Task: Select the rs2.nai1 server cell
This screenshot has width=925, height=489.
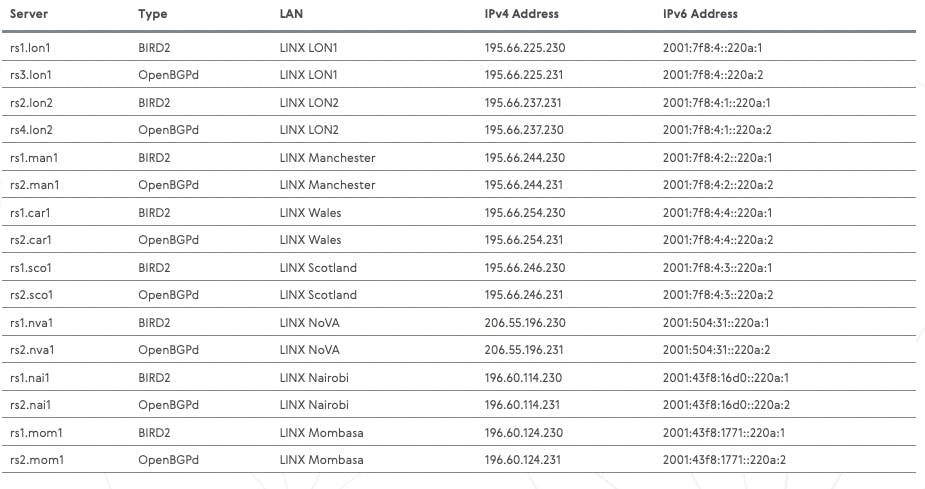Action: 30,405
